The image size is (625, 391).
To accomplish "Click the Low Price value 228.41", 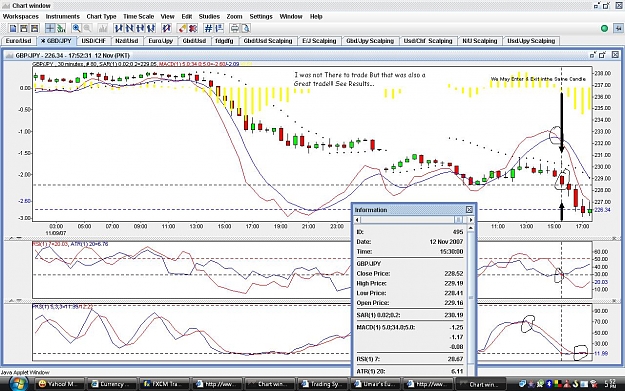I will point(454,293).
